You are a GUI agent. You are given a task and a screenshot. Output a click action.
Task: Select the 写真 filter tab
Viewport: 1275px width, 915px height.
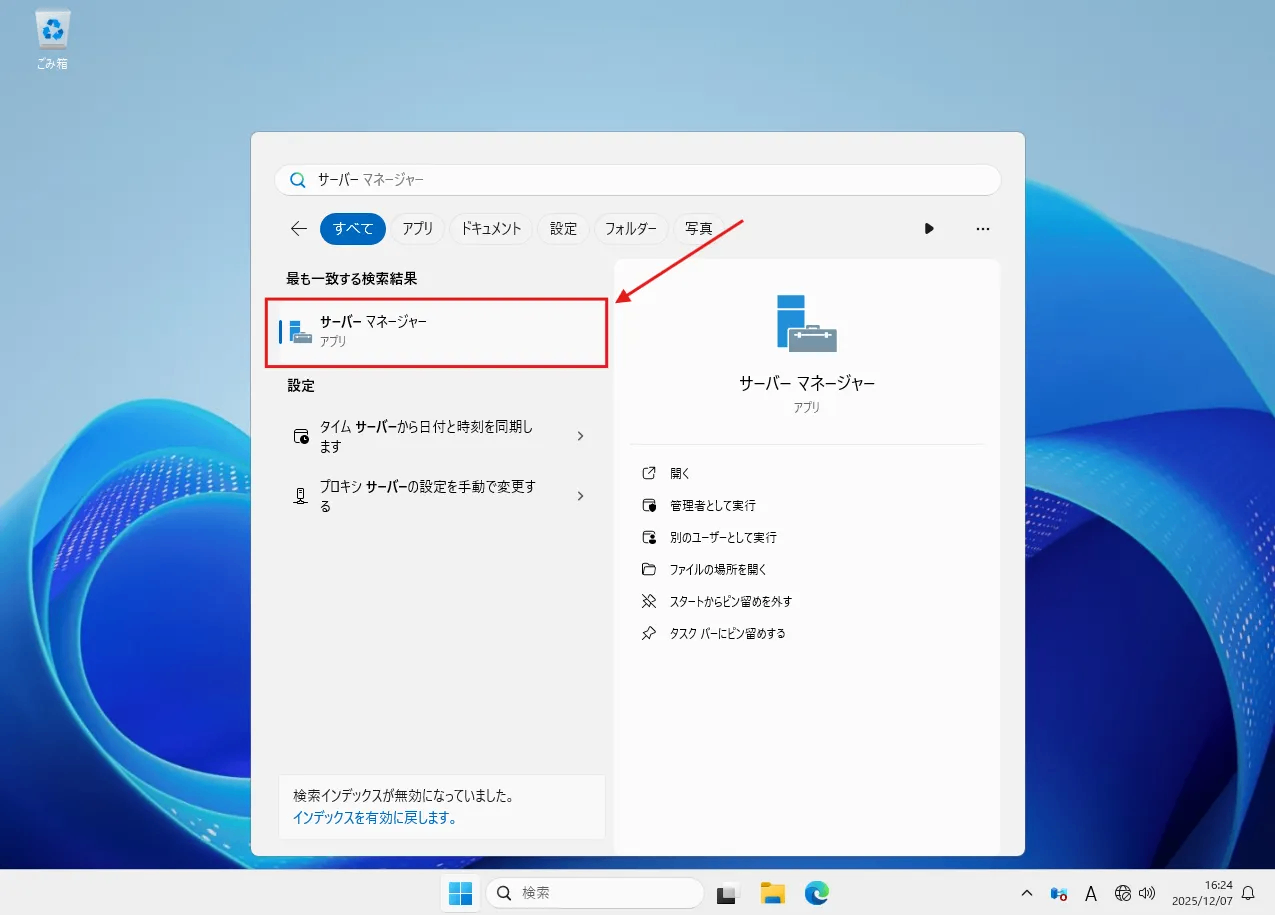point(699,229)
